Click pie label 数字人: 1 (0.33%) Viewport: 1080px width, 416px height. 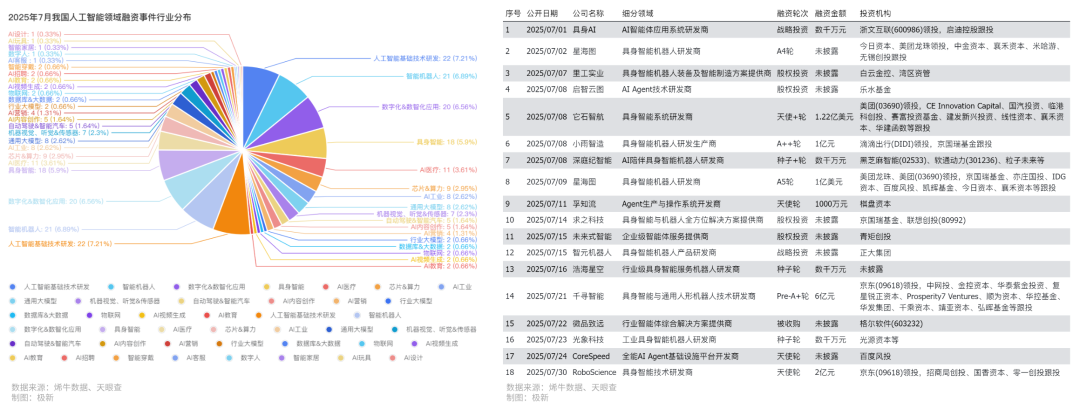pyautogui.click(x=34, y=54)
